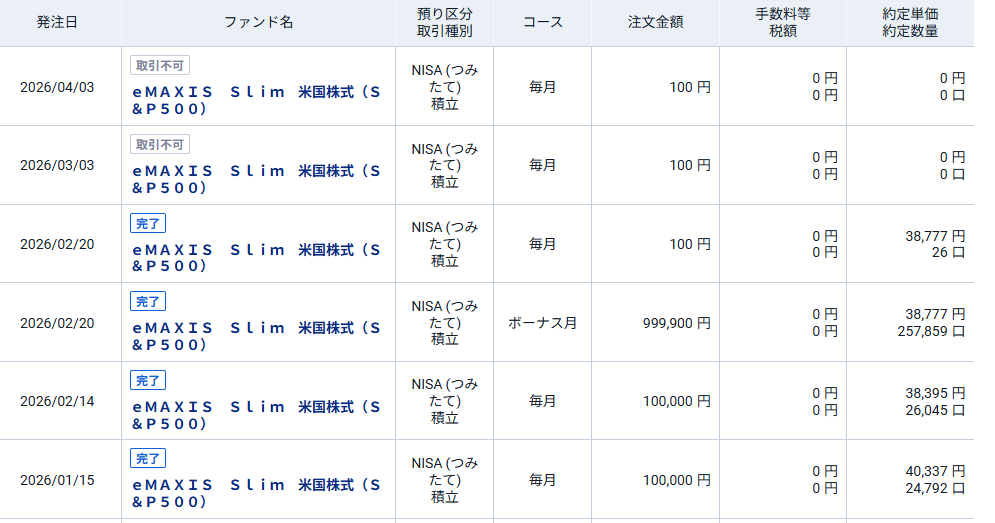
Task: Select the ボーナス月 course cell
Action: point(542,323)
